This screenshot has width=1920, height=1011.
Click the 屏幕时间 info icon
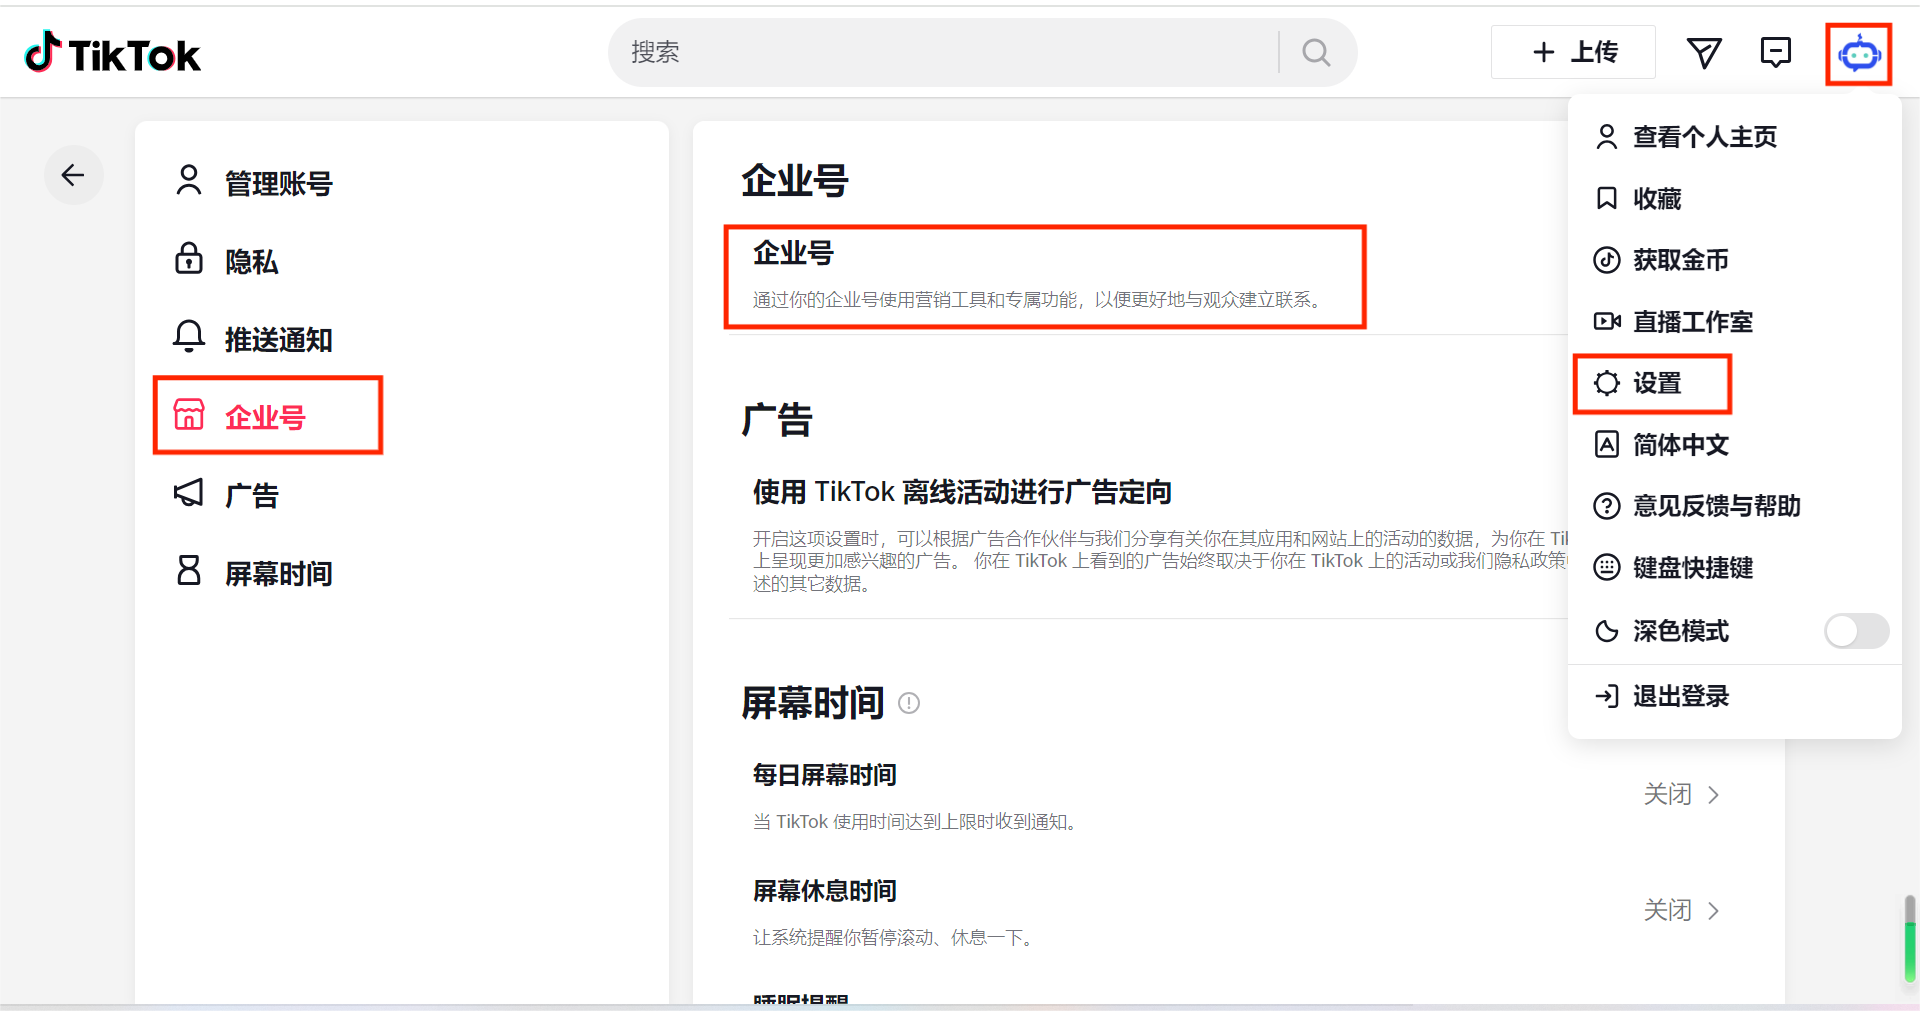point(909,703)
